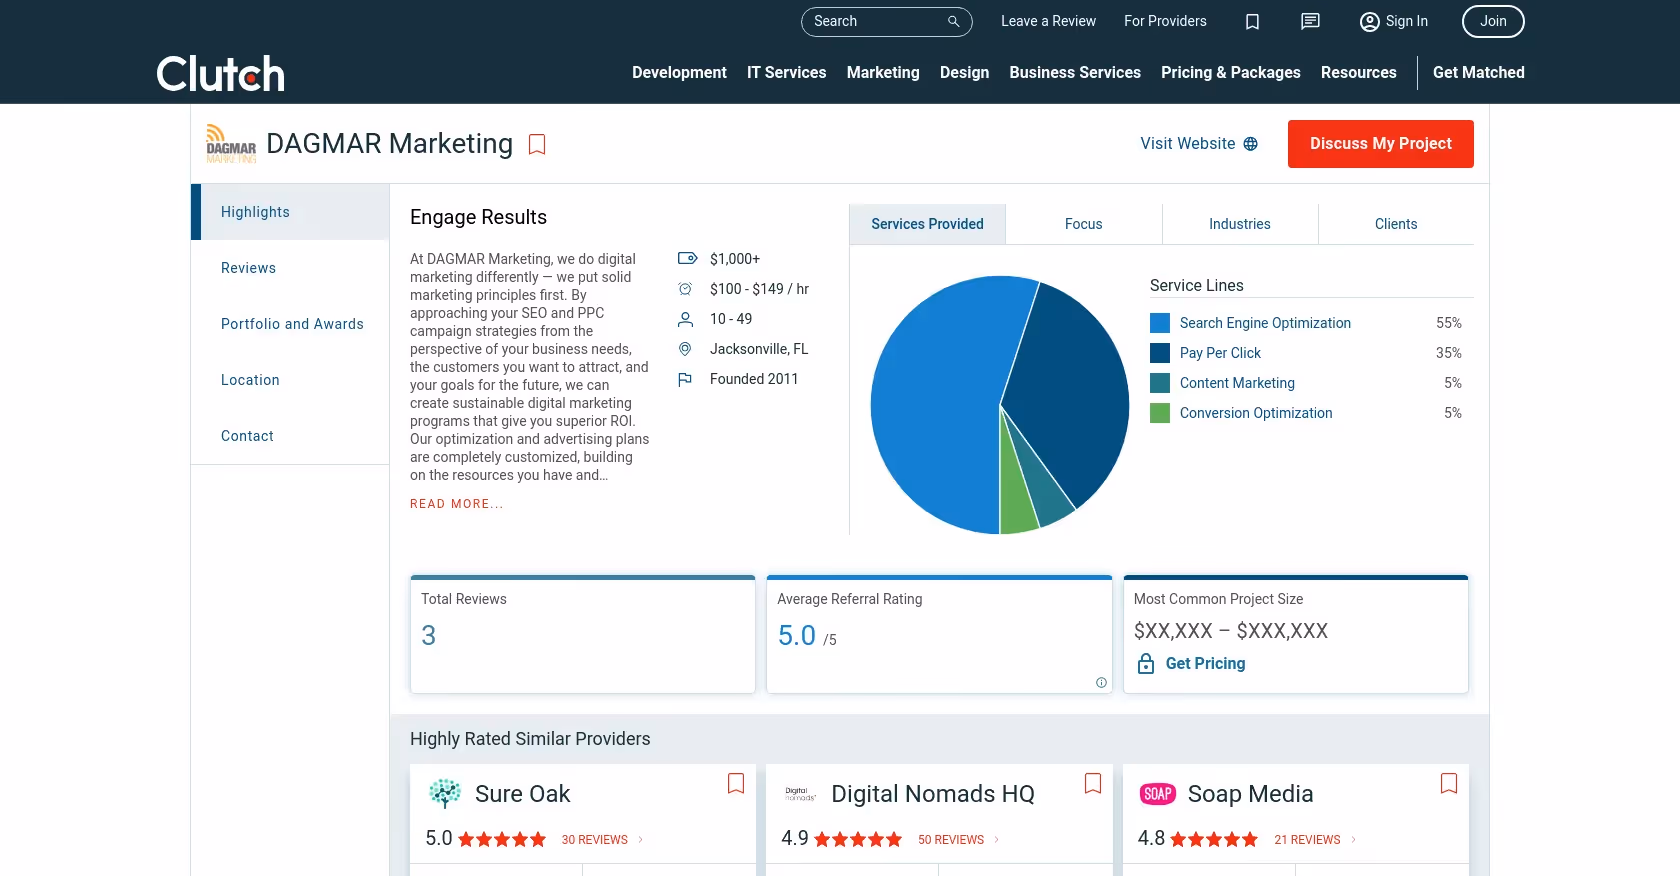1680x876 pixels.
Task: Click the hourly rate clock icon
Action: click(x=685, y=289)
